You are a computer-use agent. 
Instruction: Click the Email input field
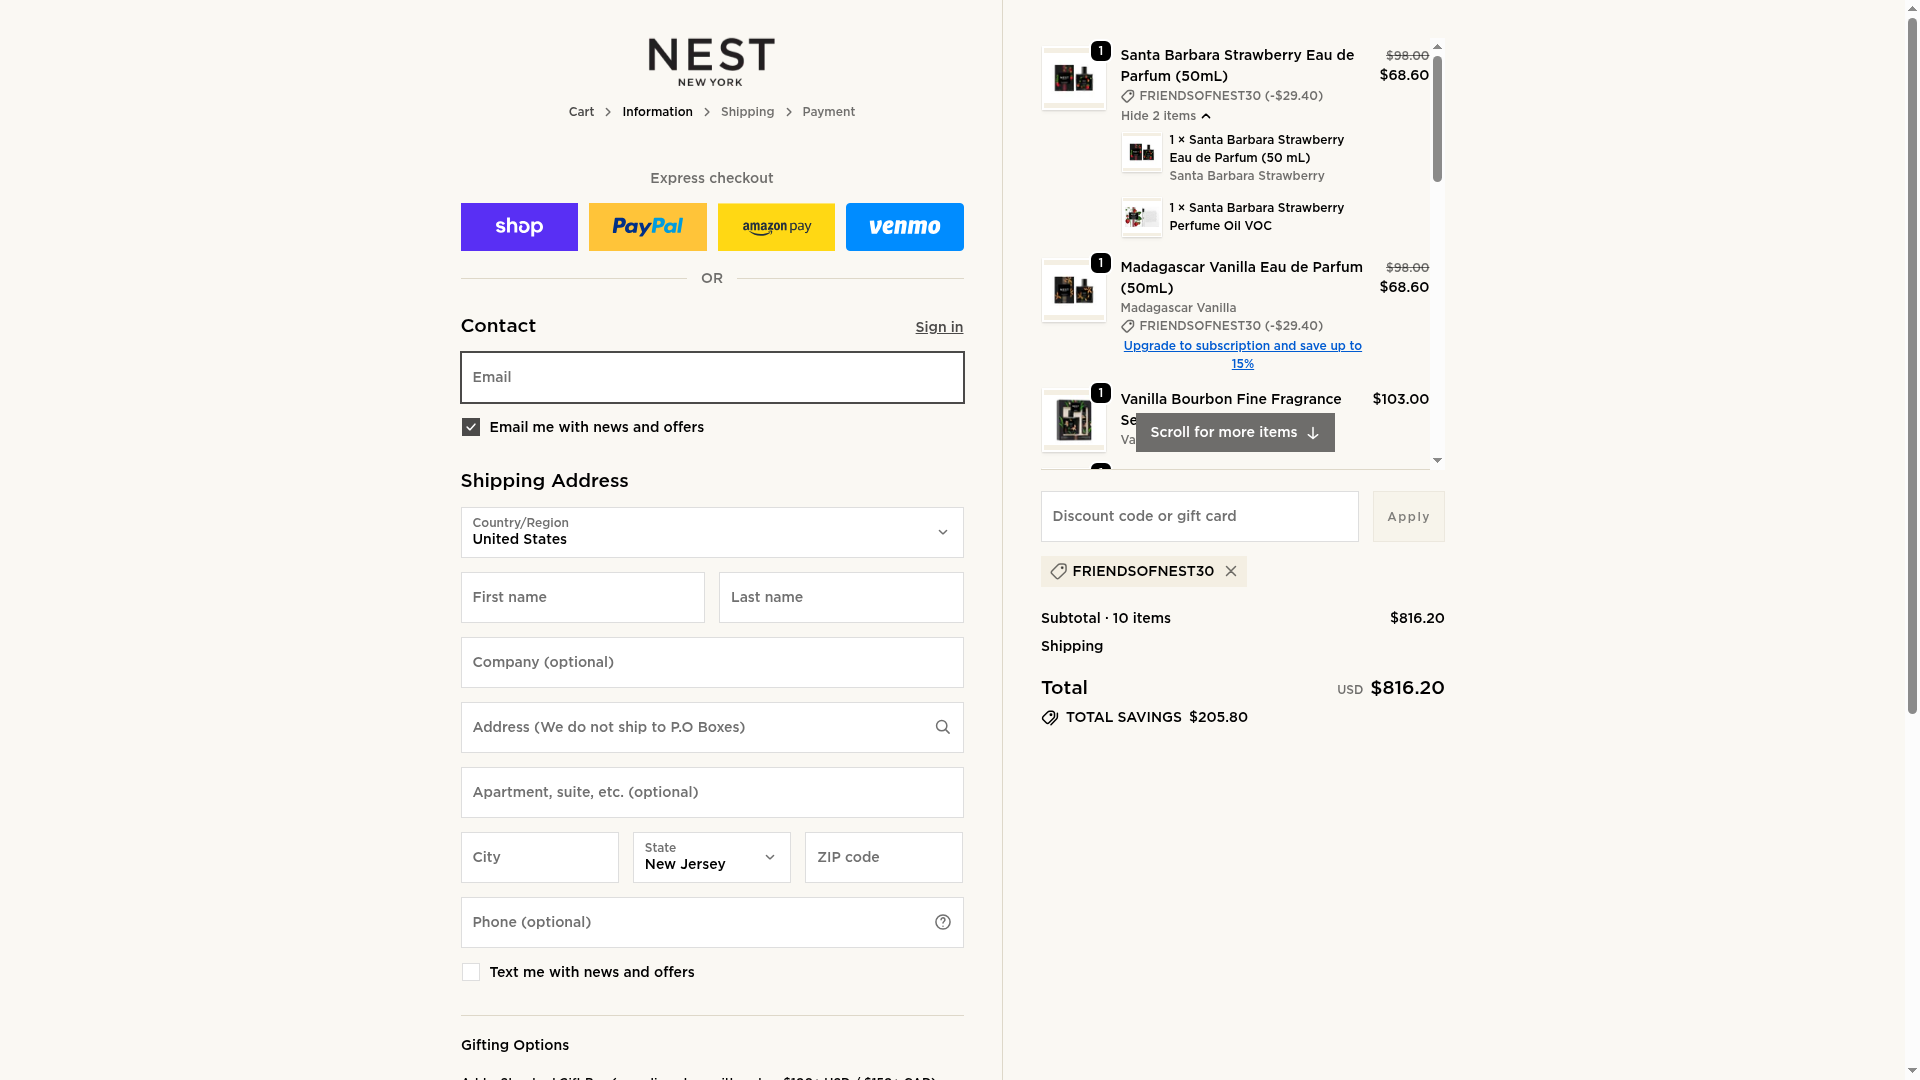click(x=711, y=377)
